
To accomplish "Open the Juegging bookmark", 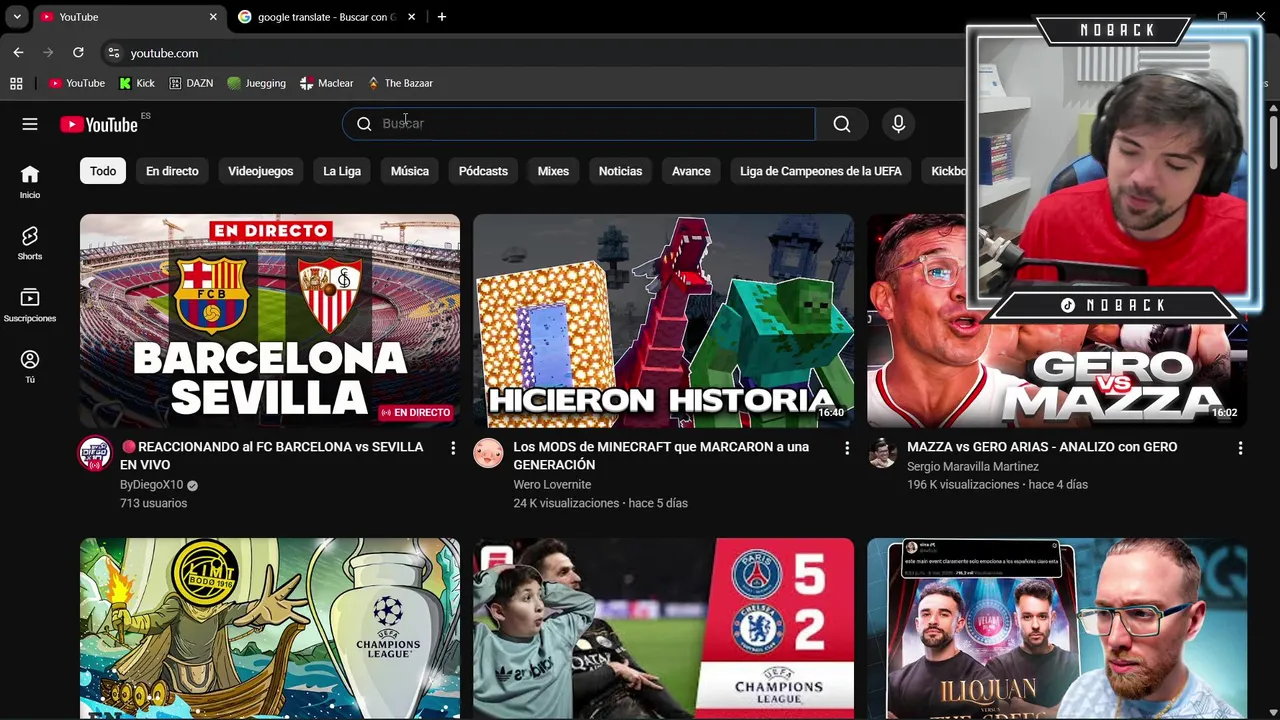I will click(256, 83).
